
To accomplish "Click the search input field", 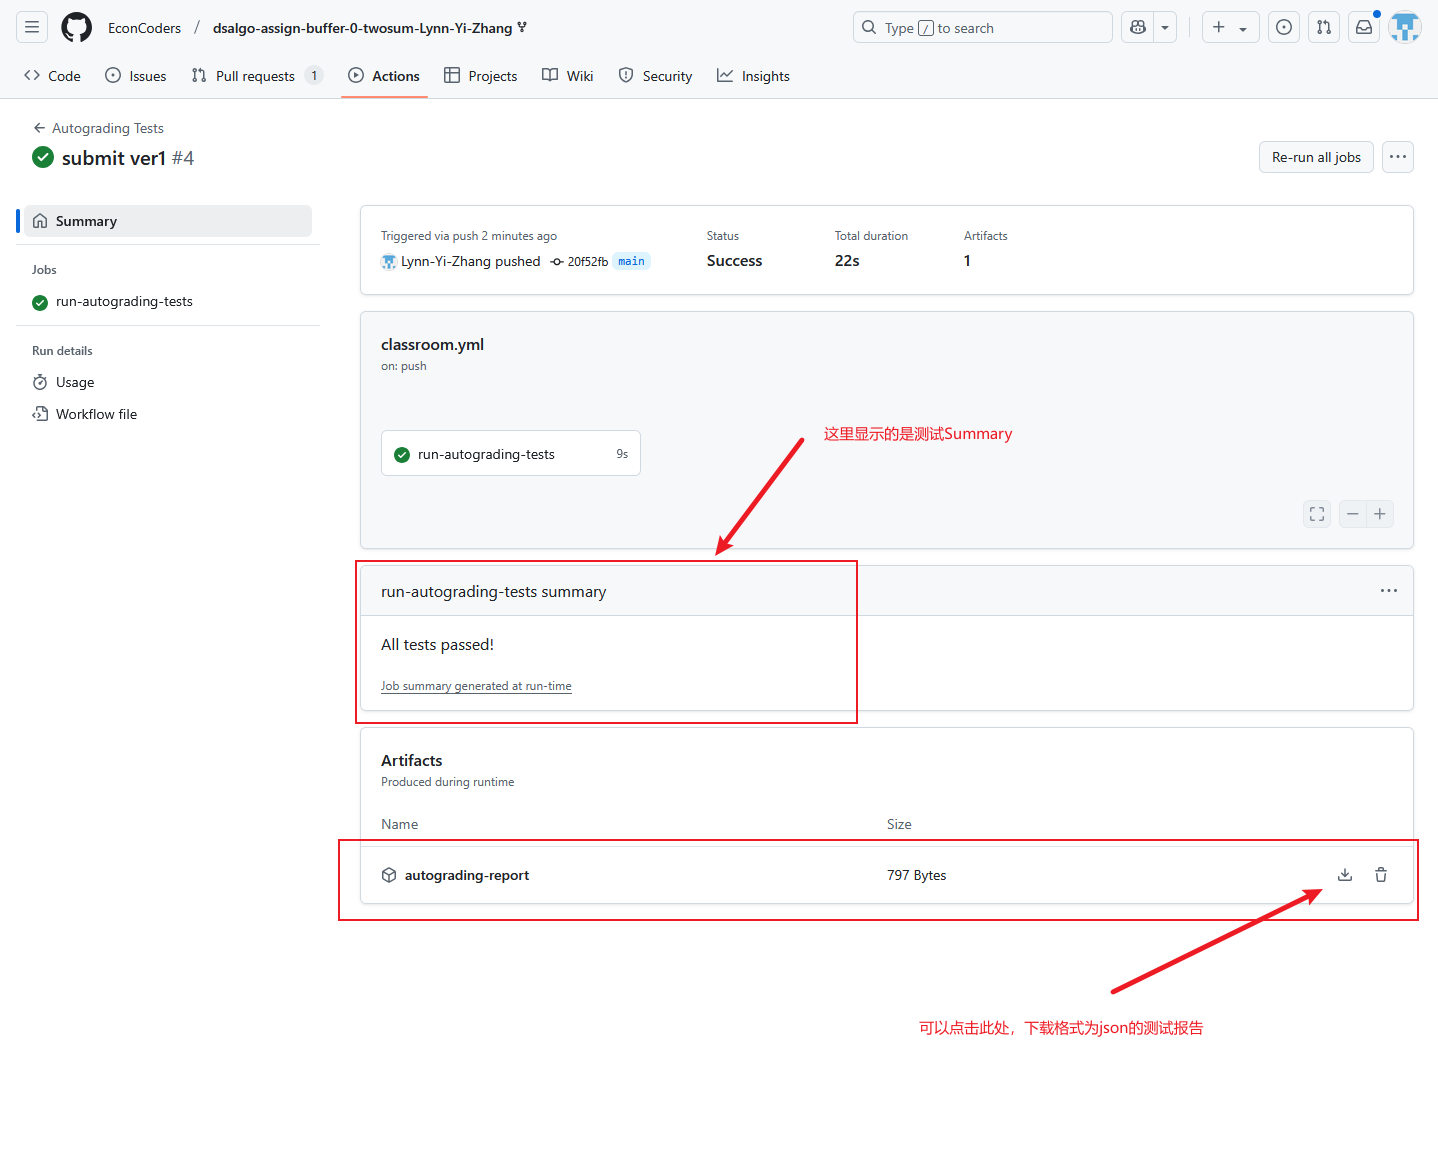I will 982,28.
